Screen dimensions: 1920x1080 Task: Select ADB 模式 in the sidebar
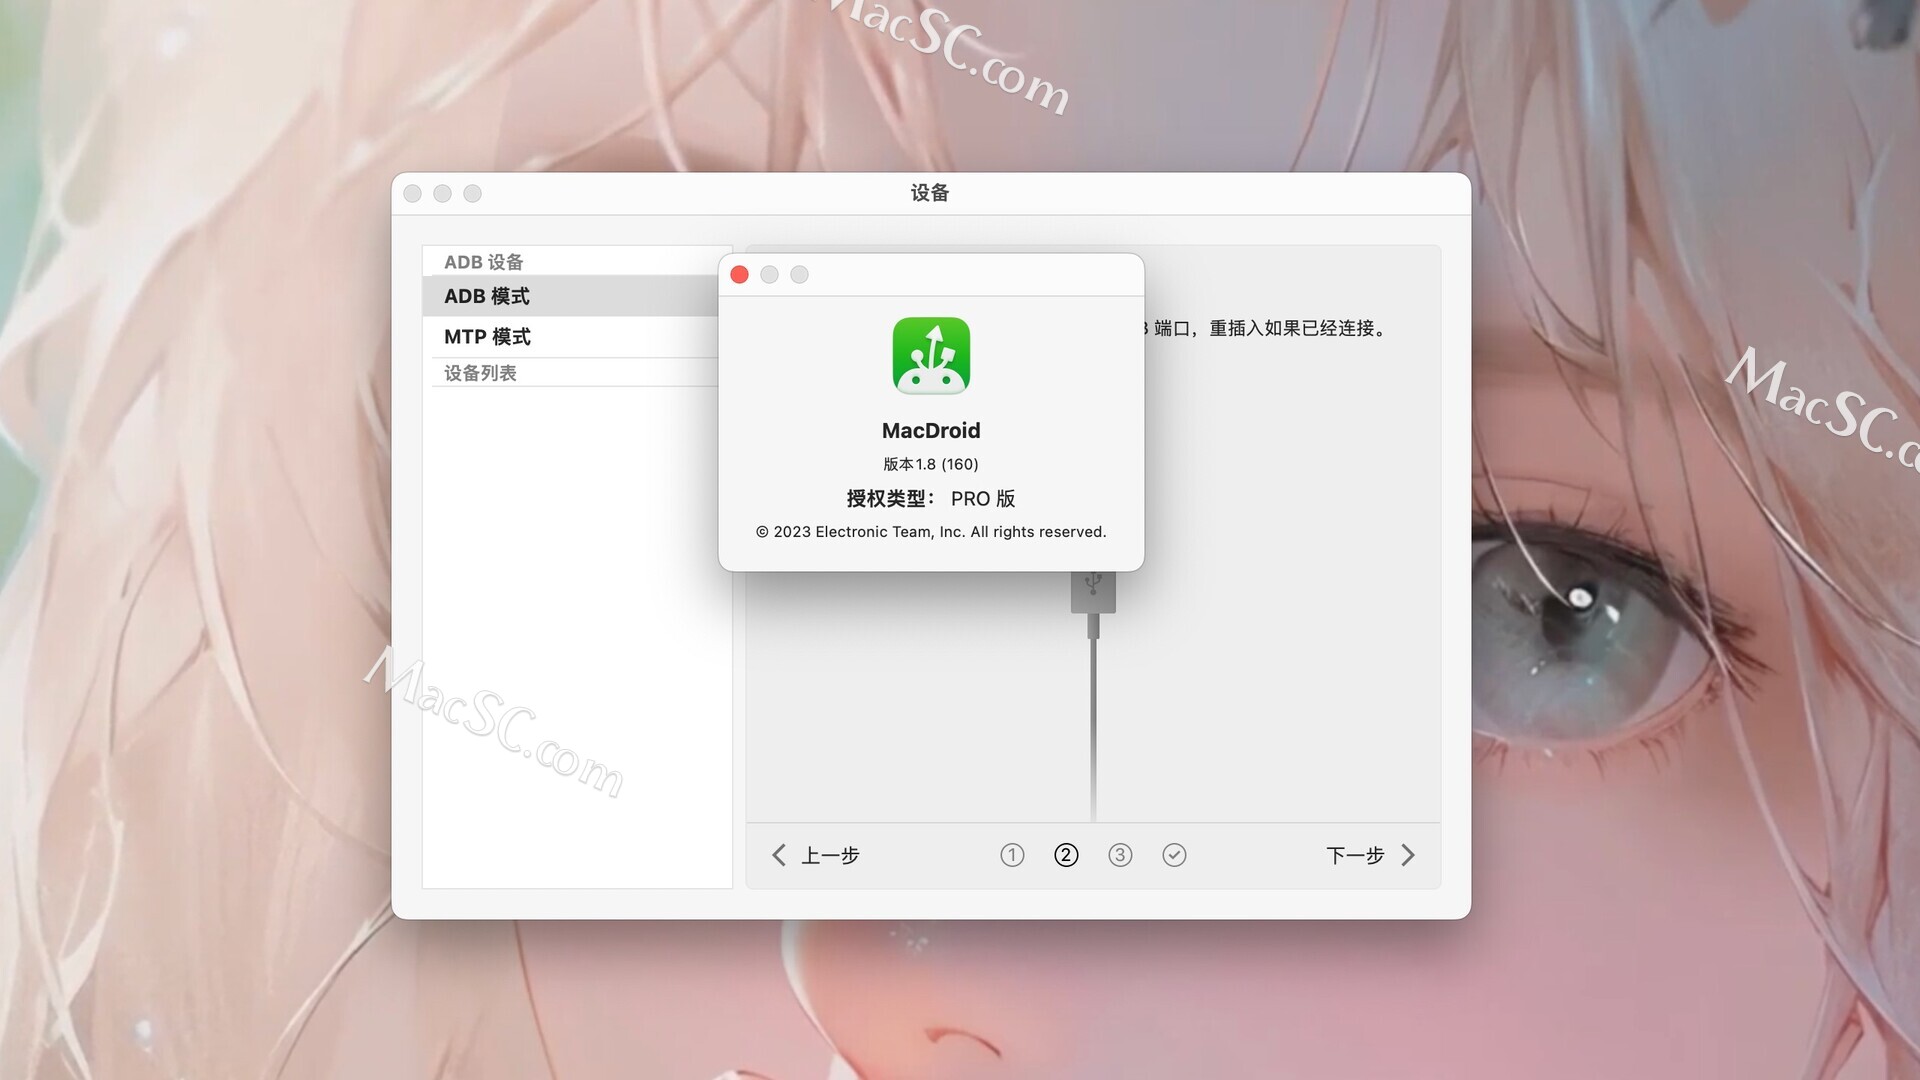click(576, 296)
